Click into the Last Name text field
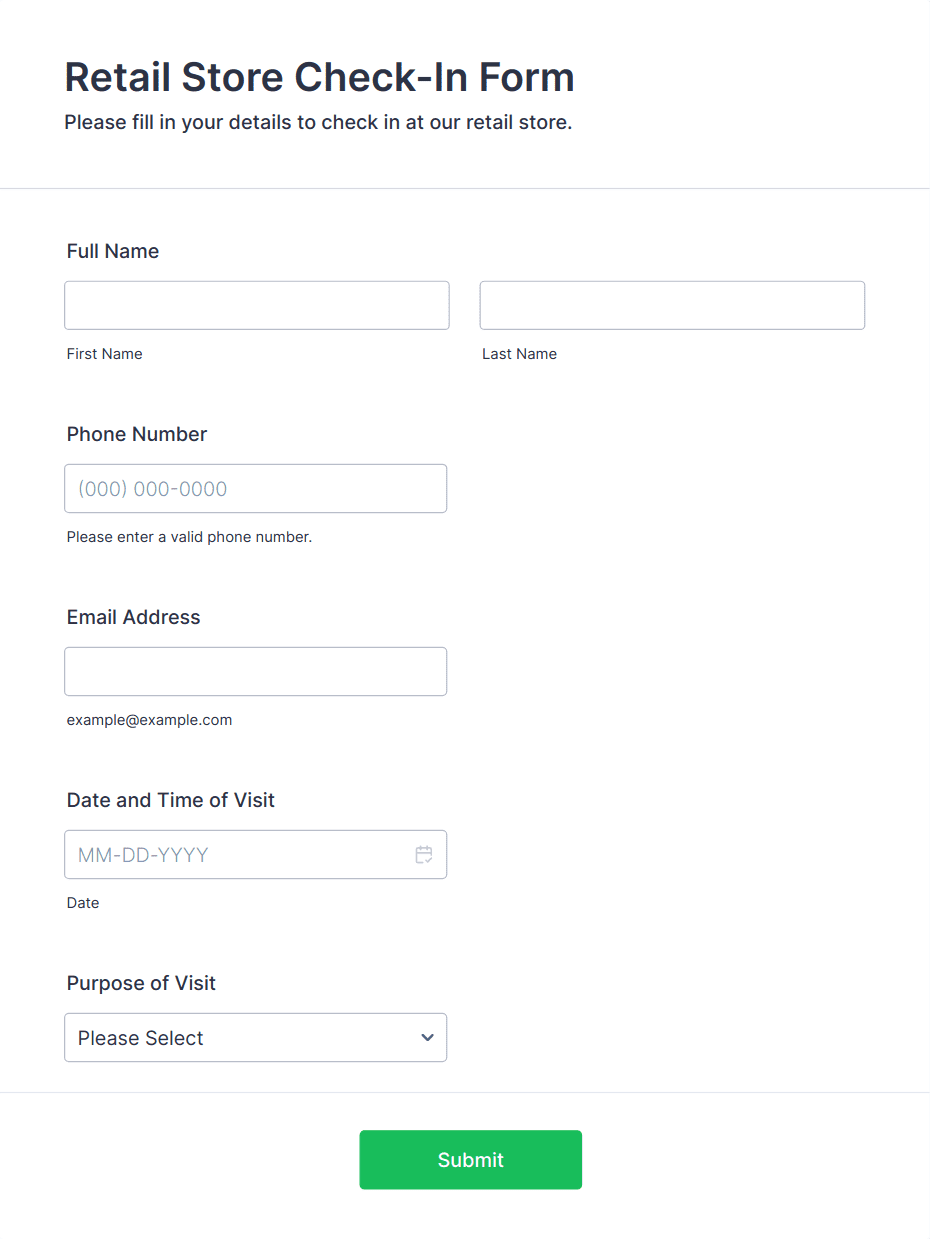 672,306
